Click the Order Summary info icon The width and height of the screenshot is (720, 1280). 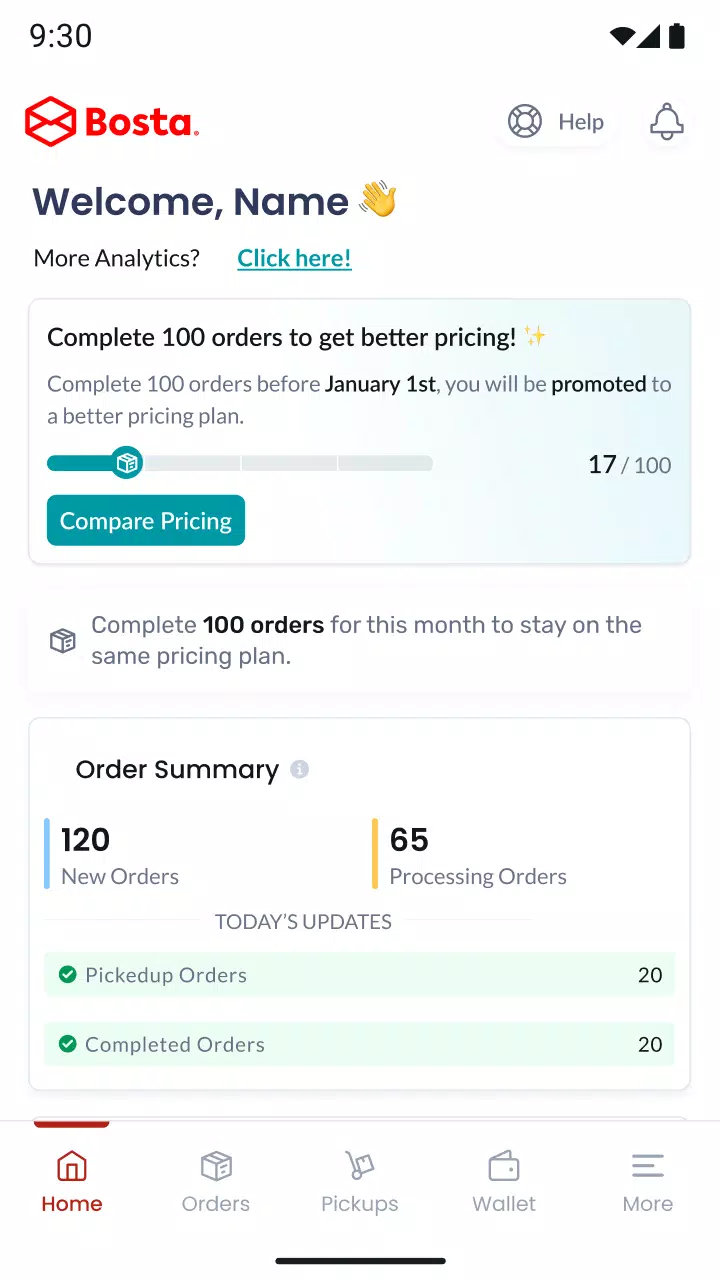[299, 769]
